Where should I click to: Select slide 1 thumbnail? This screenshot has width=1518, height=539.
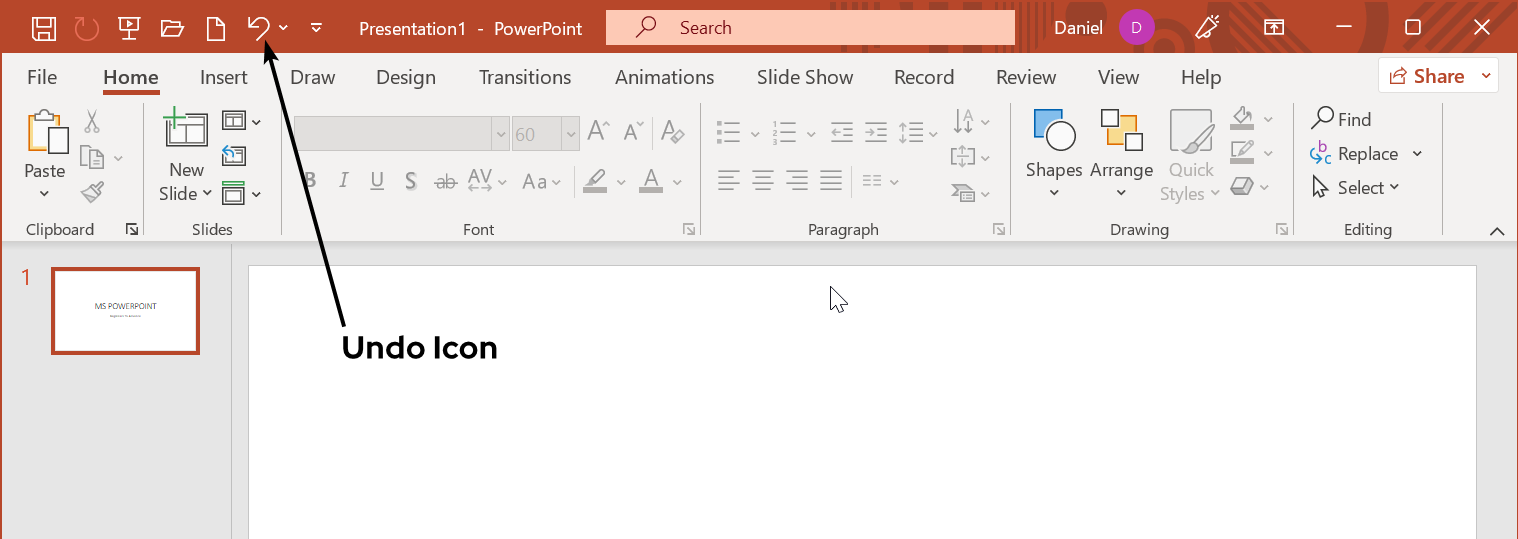click(126, 310)
